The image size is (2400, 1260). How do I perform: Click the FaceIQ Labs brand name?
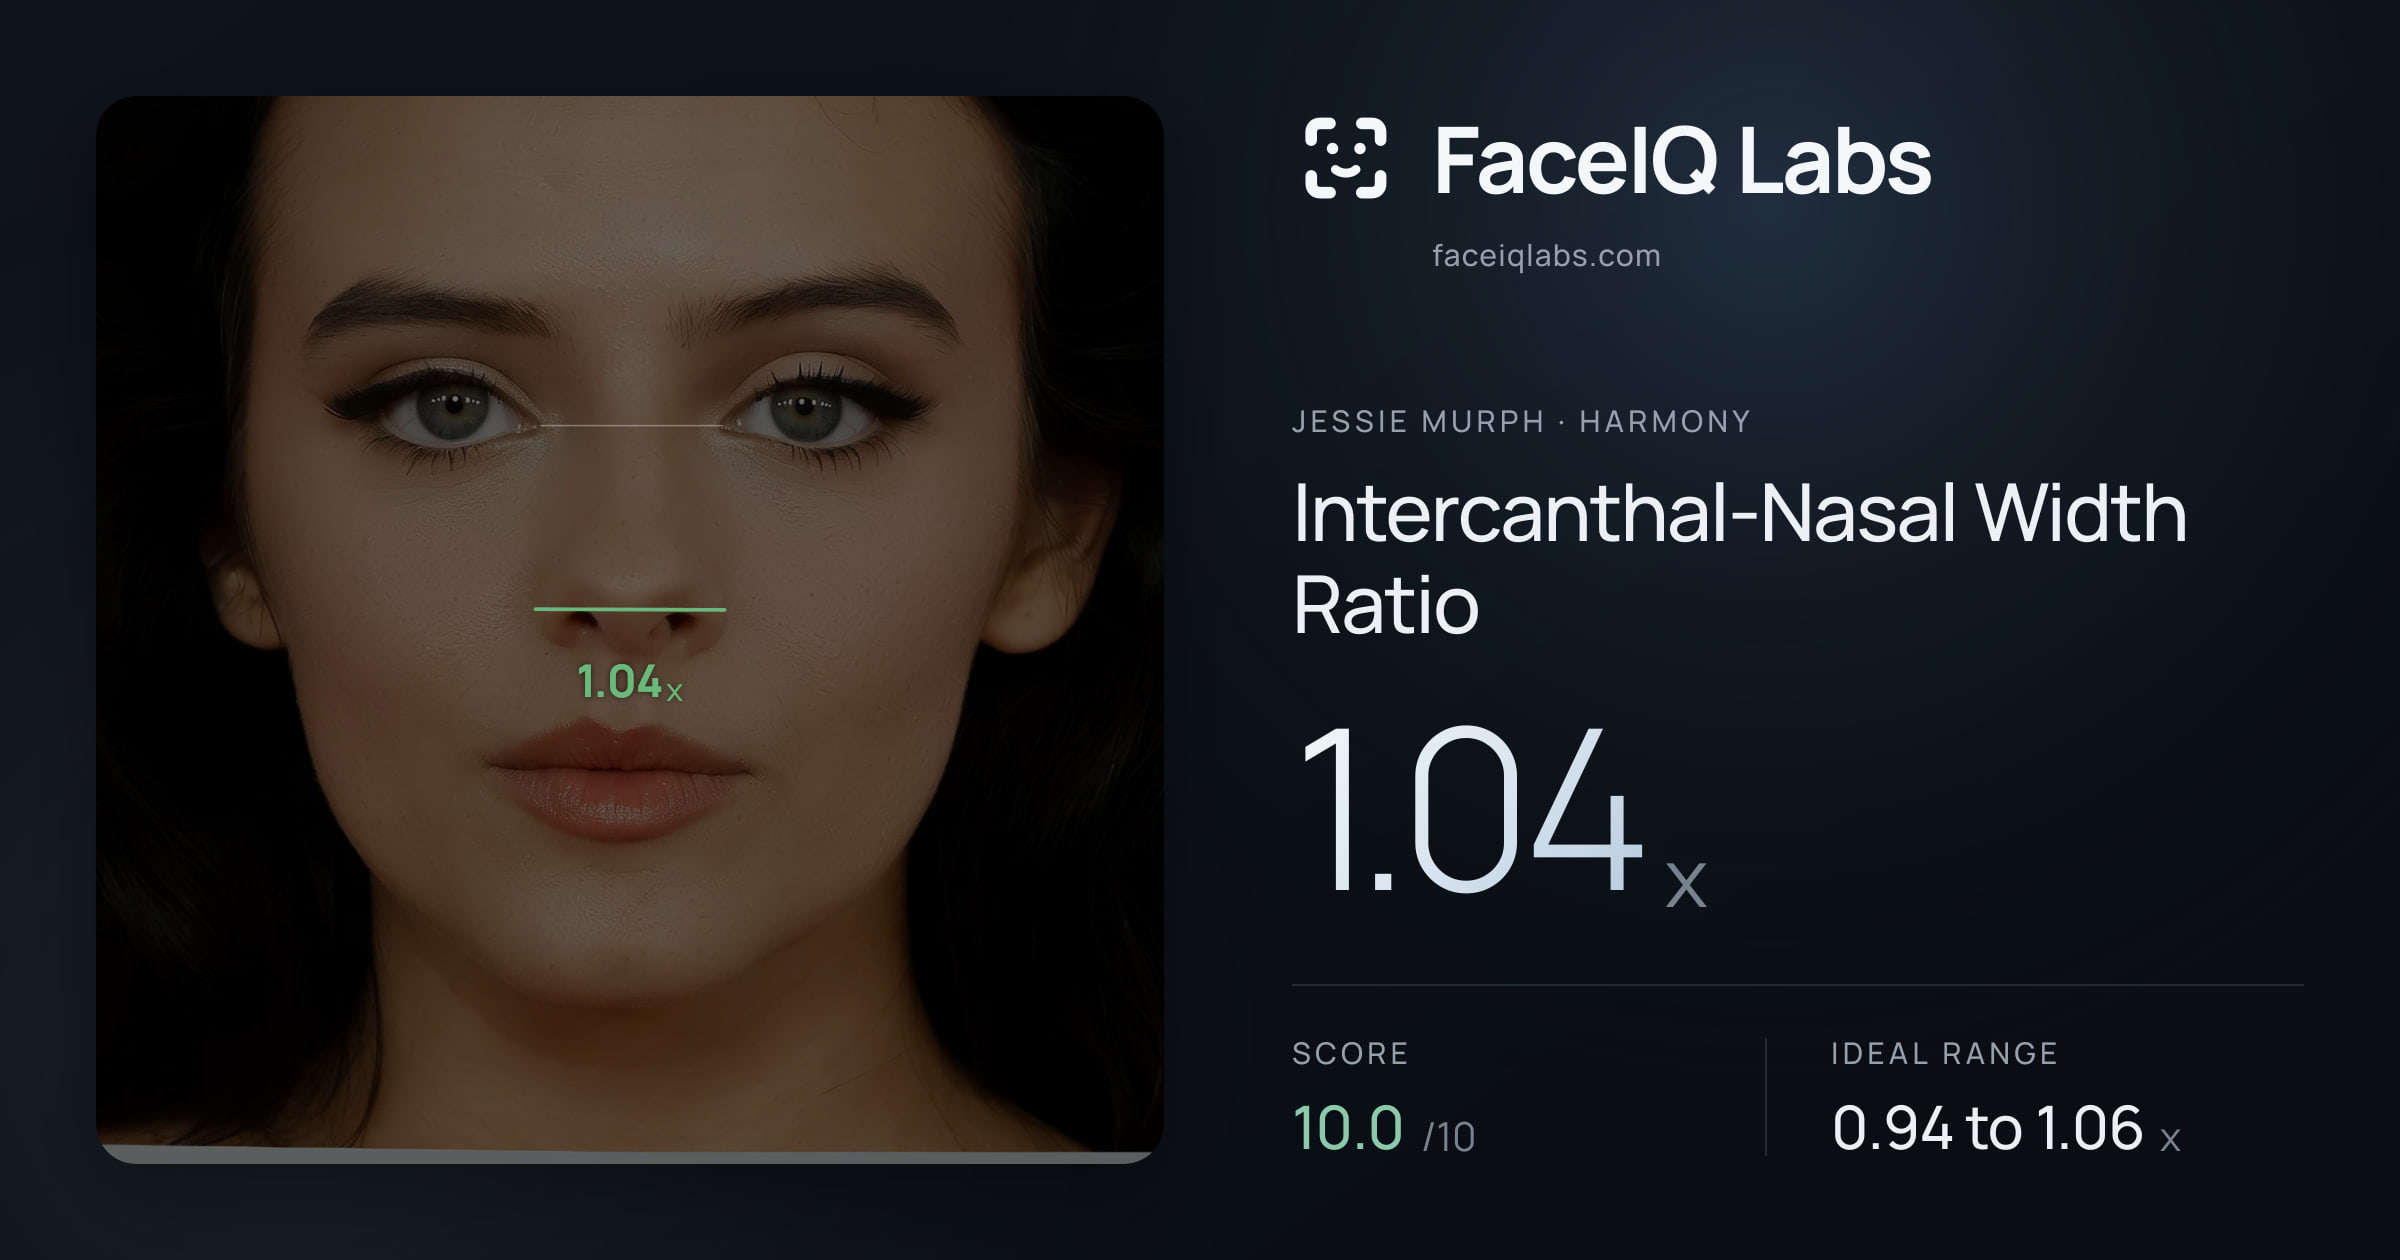[x=1682, y=160]
